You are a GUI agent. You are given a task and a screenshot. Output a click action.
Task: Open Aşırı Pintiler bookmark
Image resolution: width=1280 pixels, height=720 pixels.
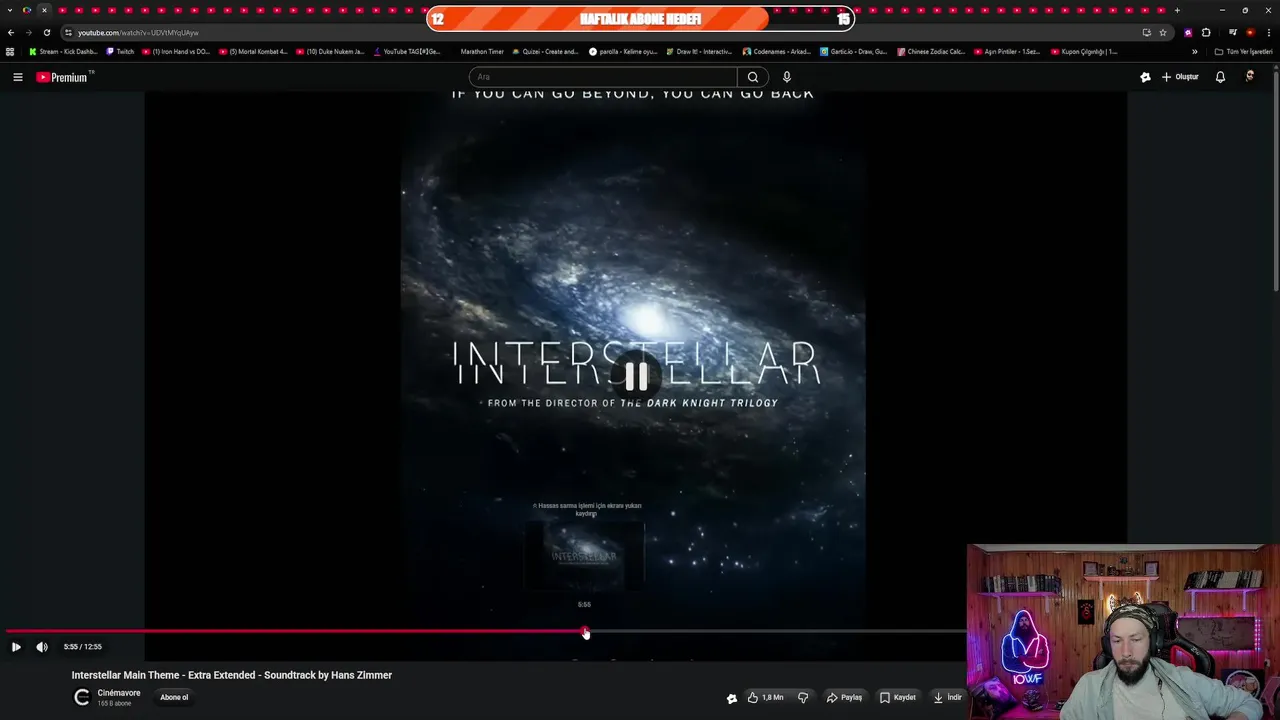pos(1008,51)
